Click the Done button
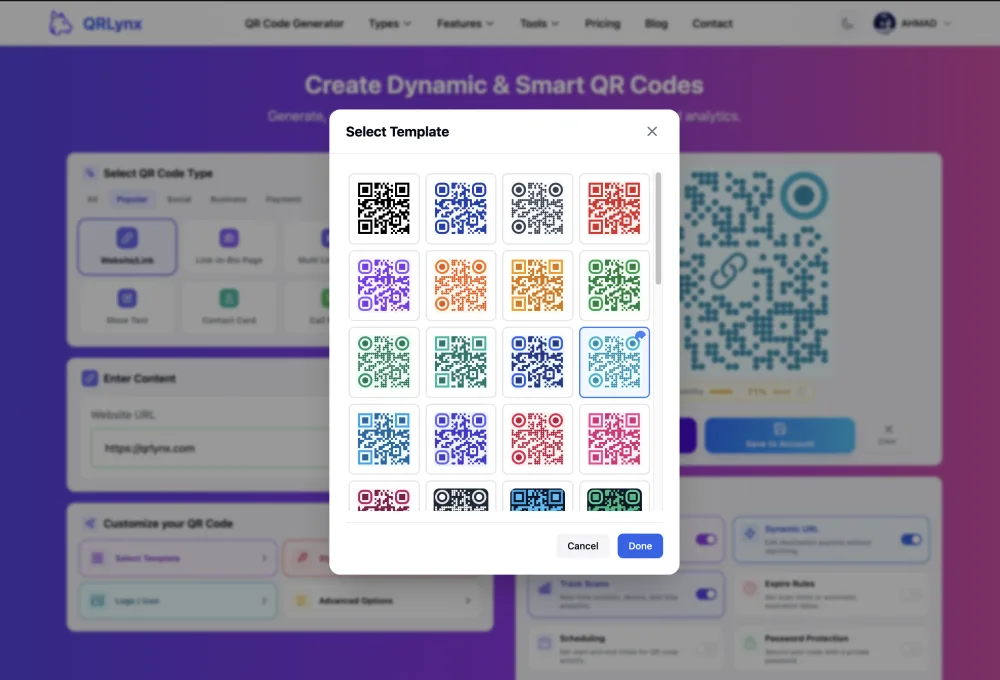 pyautogui.click(x=640, y=546)
